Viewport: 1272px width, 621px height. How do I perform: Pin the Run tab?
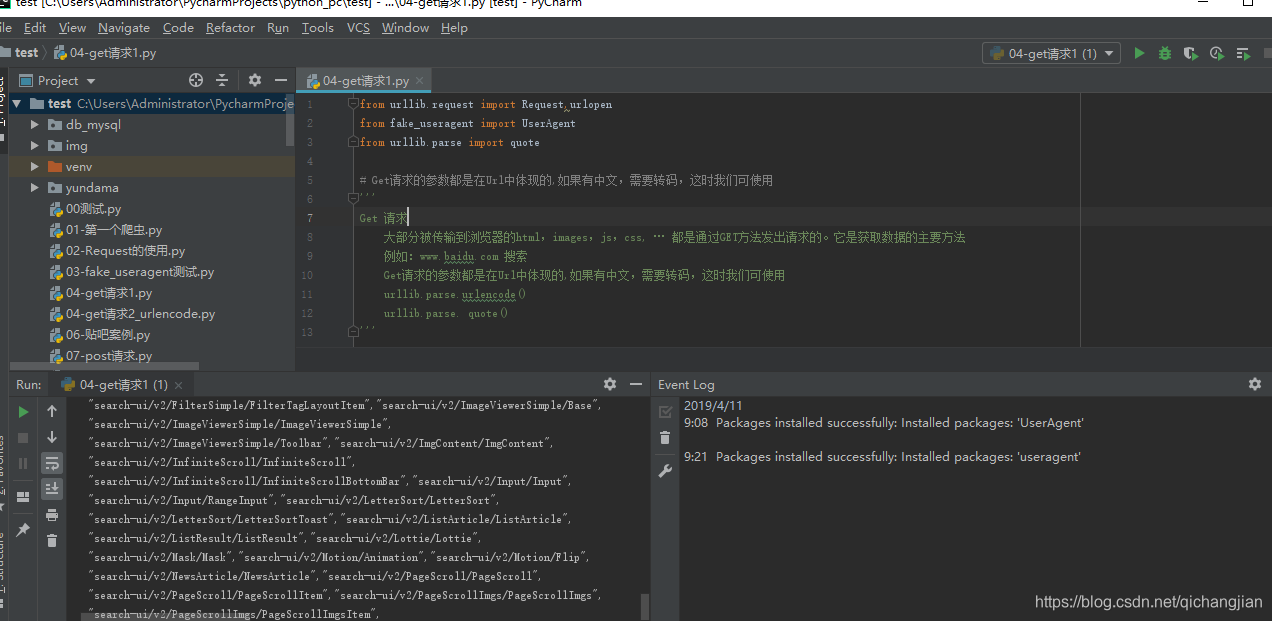tap(23, 529)
